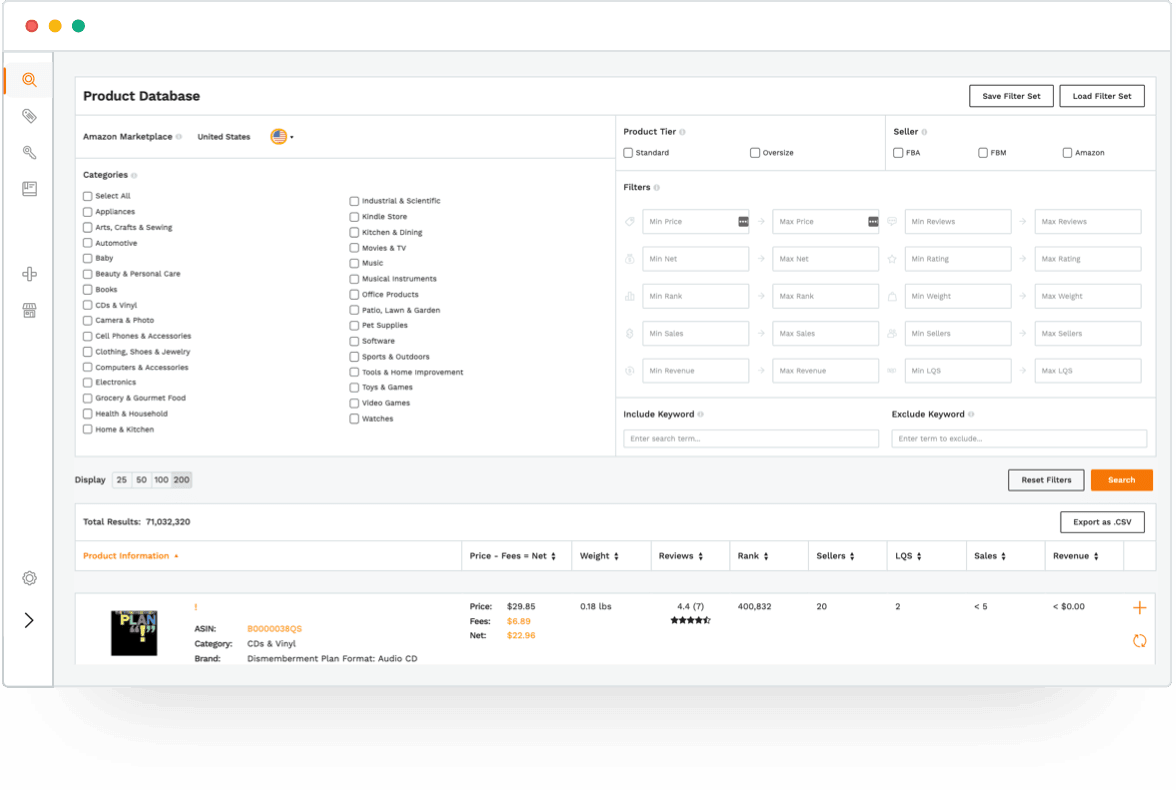Click the orange refresh icon on product row
This screenshot has height=790, width=1176.
(x=1139, y=641)
